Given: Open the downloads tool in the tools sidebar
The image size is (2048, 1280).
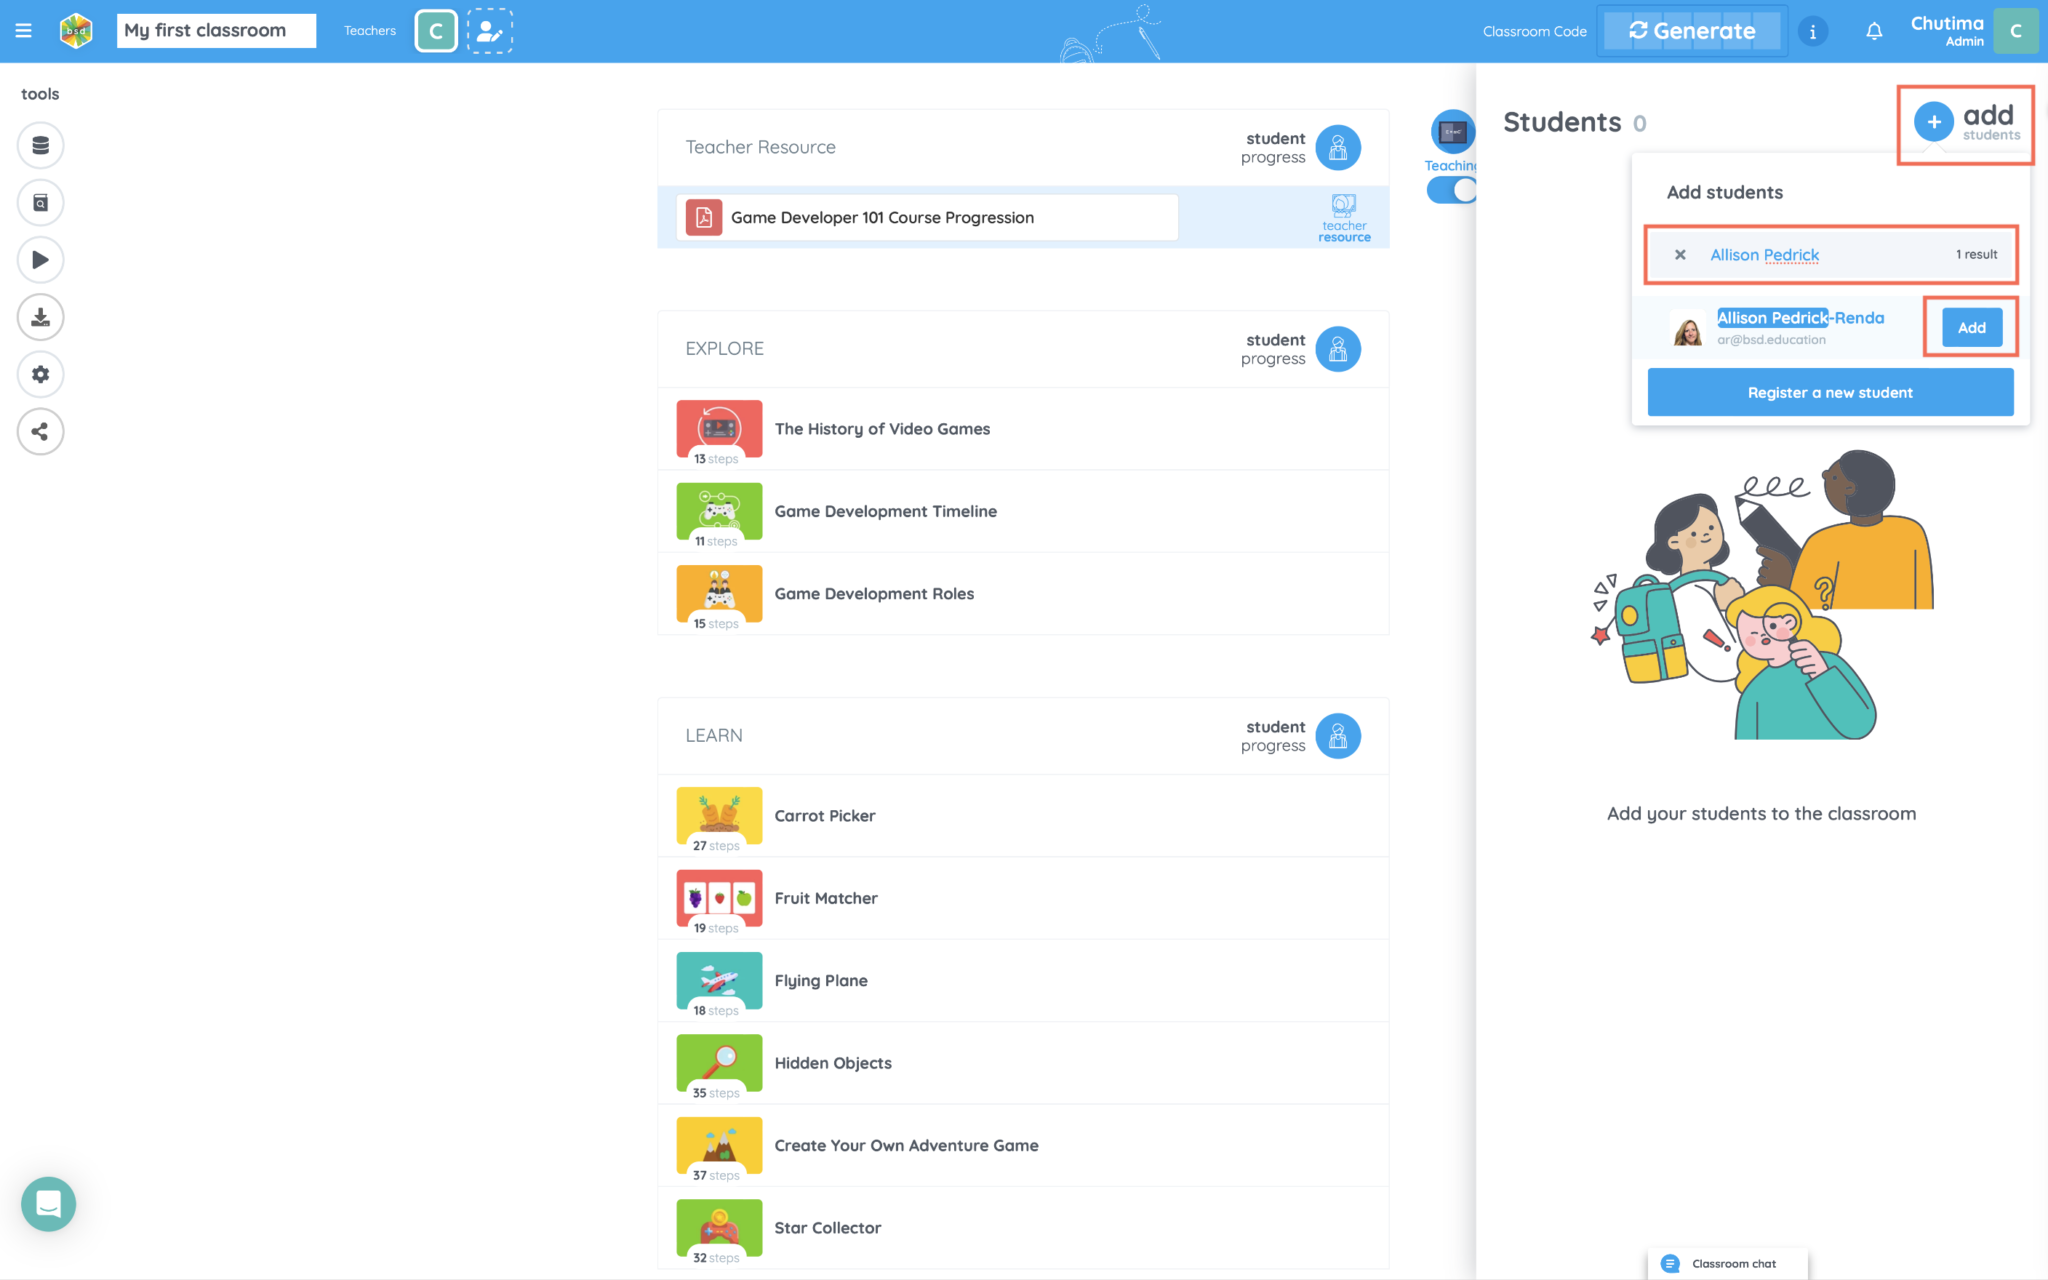Looking at the screenshot, I should [x=40, y=317].
